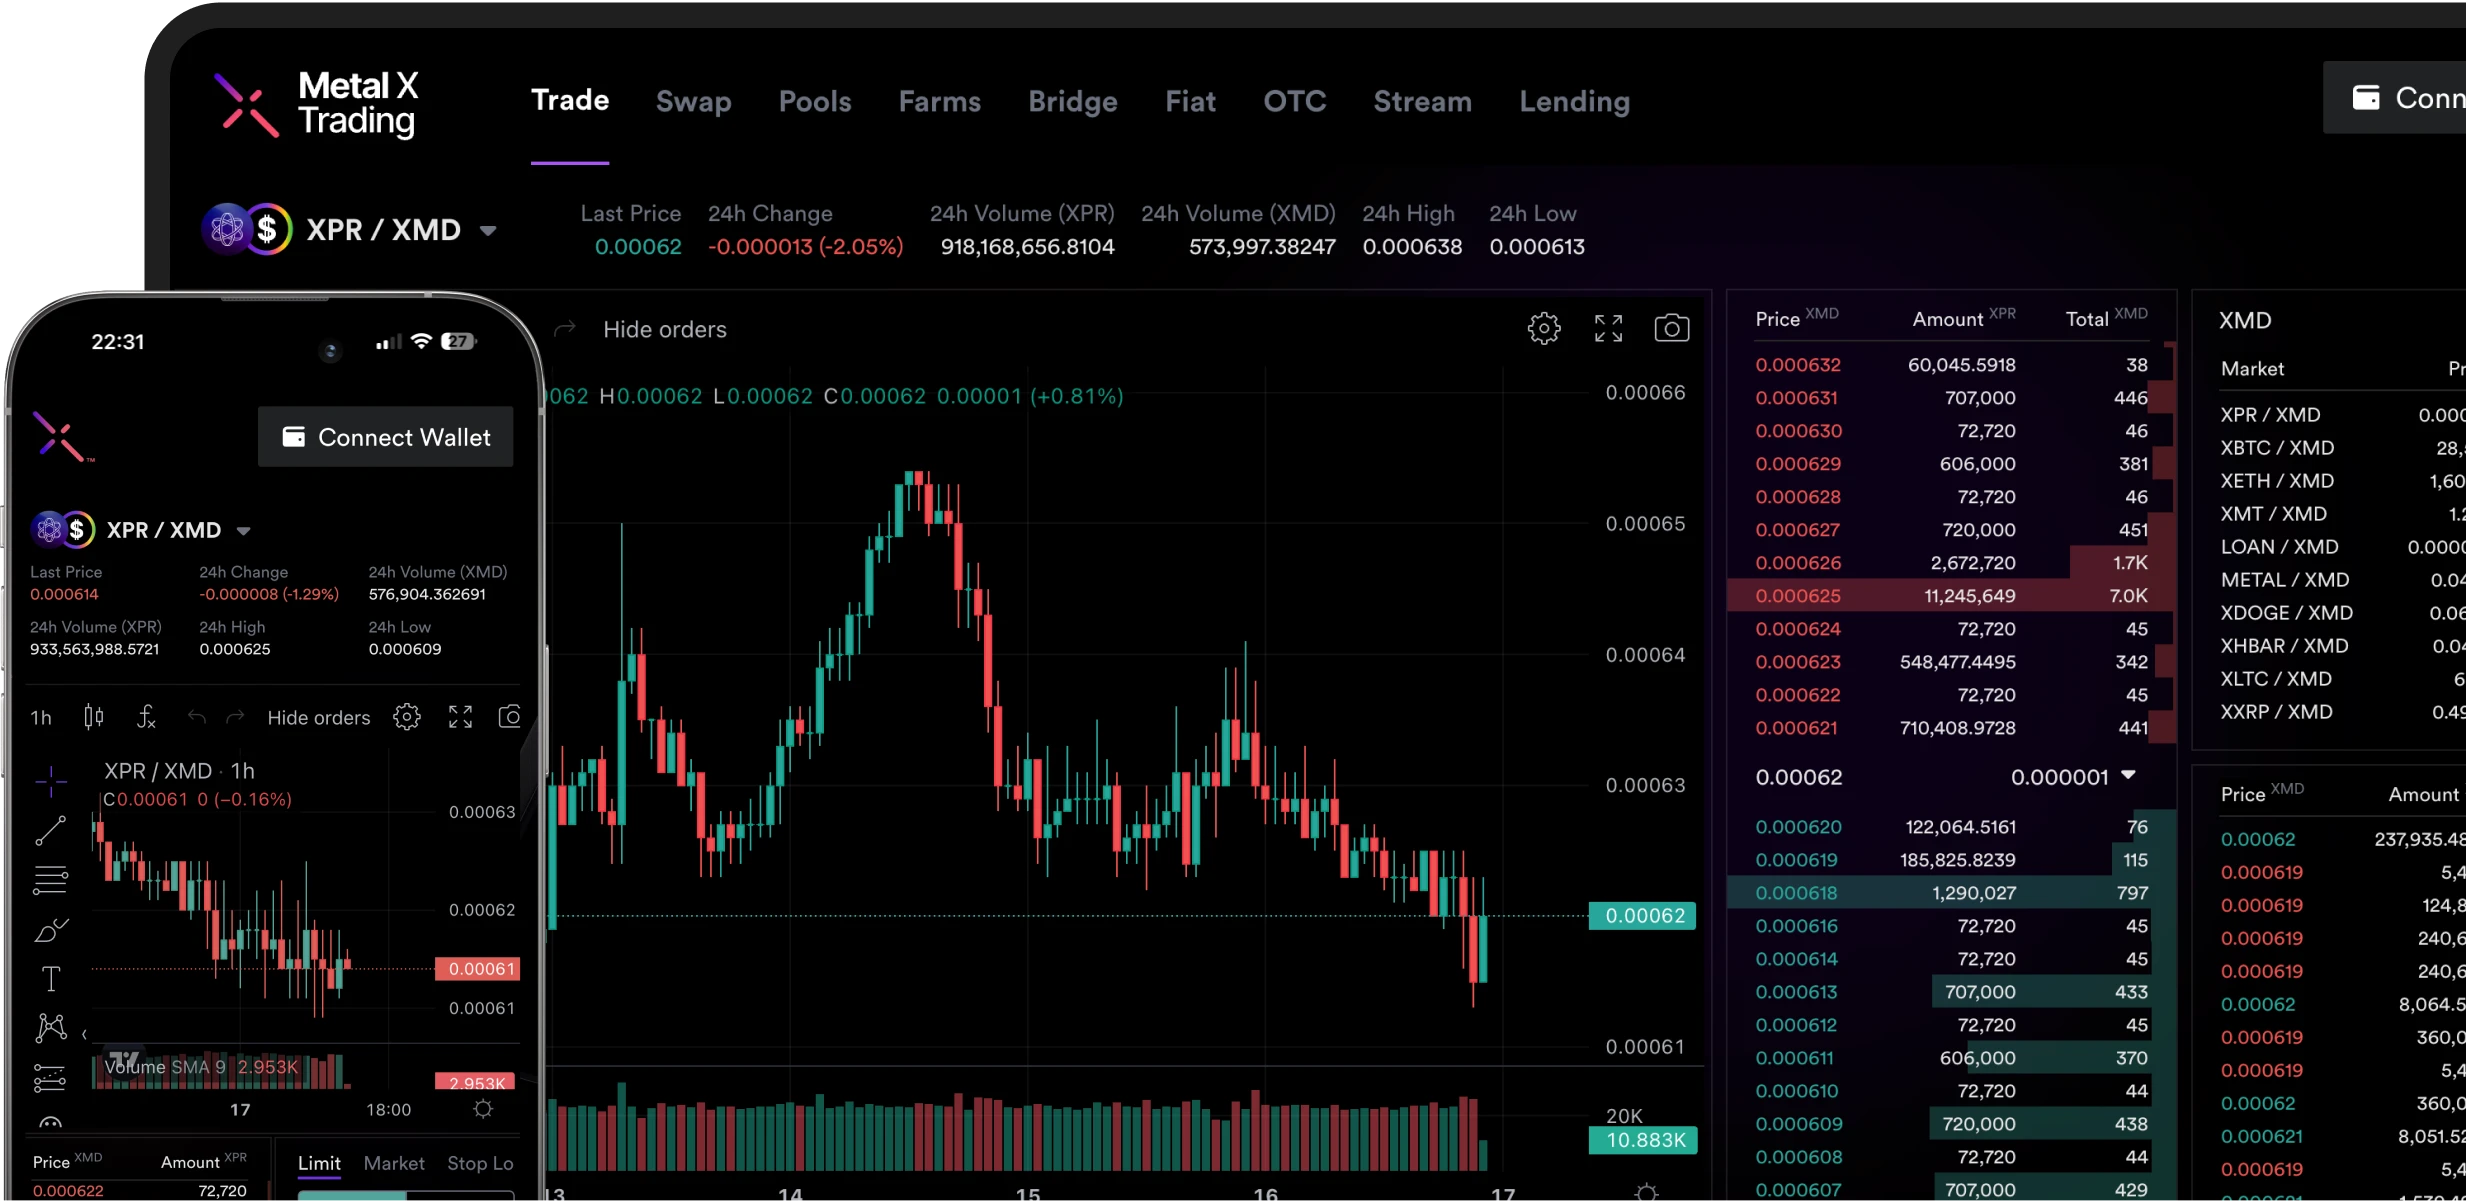The width and height of the screenshot is (2466, 1201).
Task: Select the Market order tab on phone
Action: pos(394,1163)
